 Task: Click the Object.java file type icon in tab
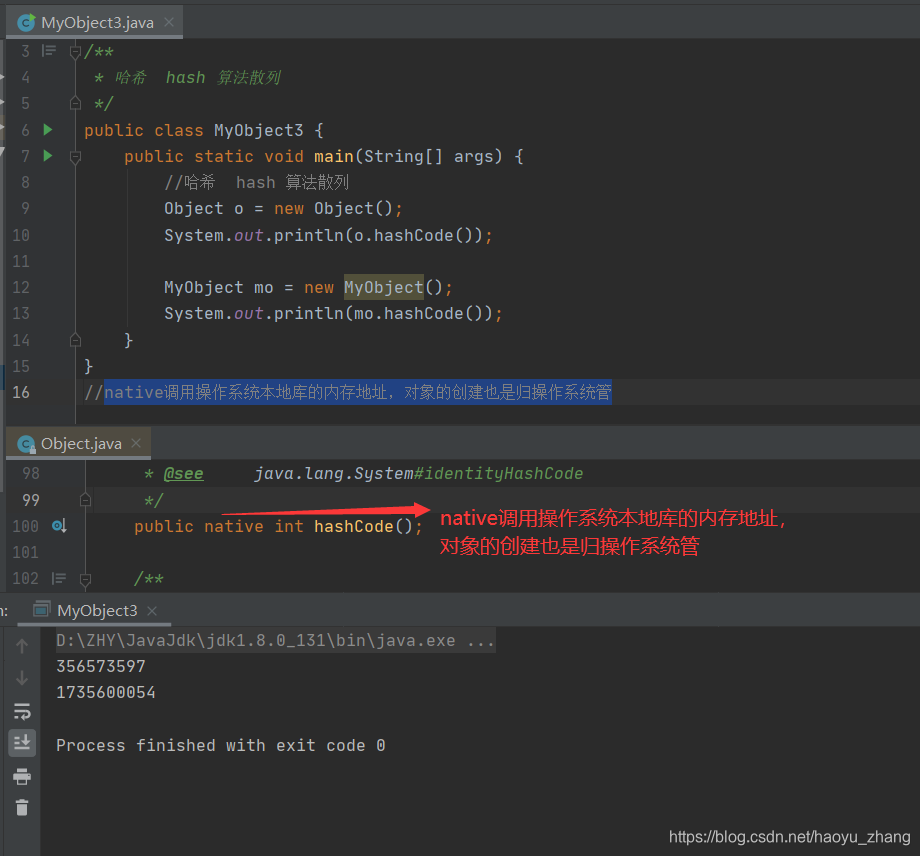click(26, 444)
